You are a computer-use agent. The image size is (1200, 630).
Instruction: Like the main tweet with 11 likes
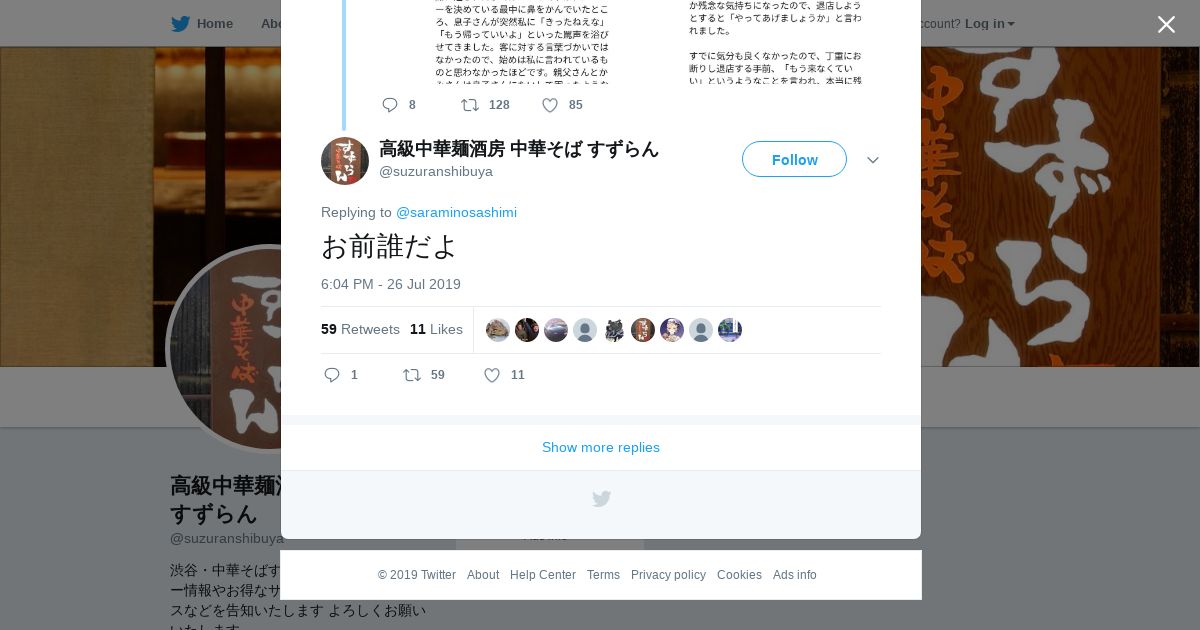click(492, 375)
